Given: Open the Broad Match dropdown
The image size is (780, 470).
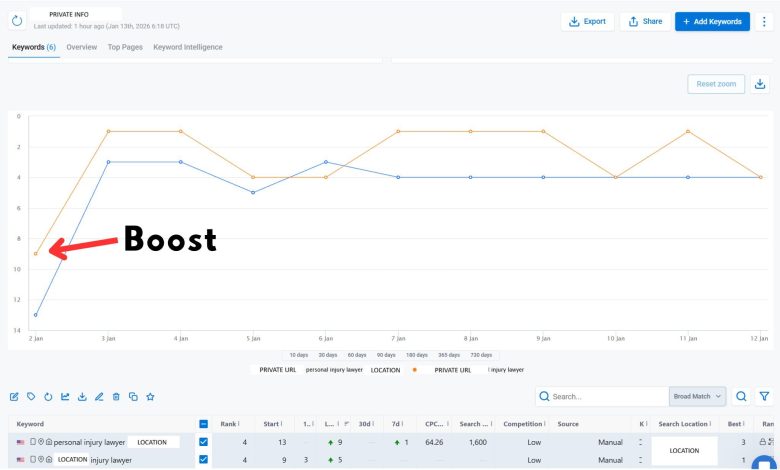Looking at the screenshot, I should (698, 397).
